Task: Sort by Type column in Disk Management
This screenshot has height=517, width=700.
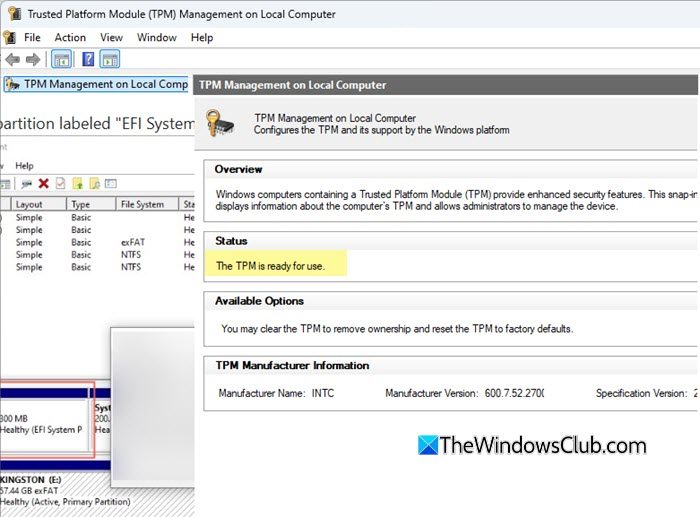Action: click(x=92, y=204)
